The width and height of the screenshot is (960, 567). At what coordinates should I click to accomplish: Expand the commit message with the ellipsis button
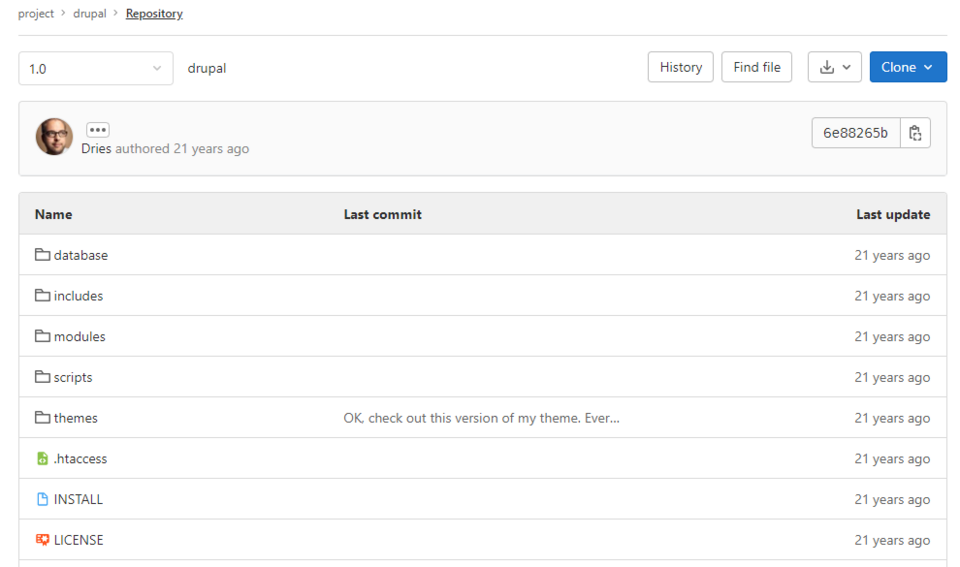click(x=98, y=130)
